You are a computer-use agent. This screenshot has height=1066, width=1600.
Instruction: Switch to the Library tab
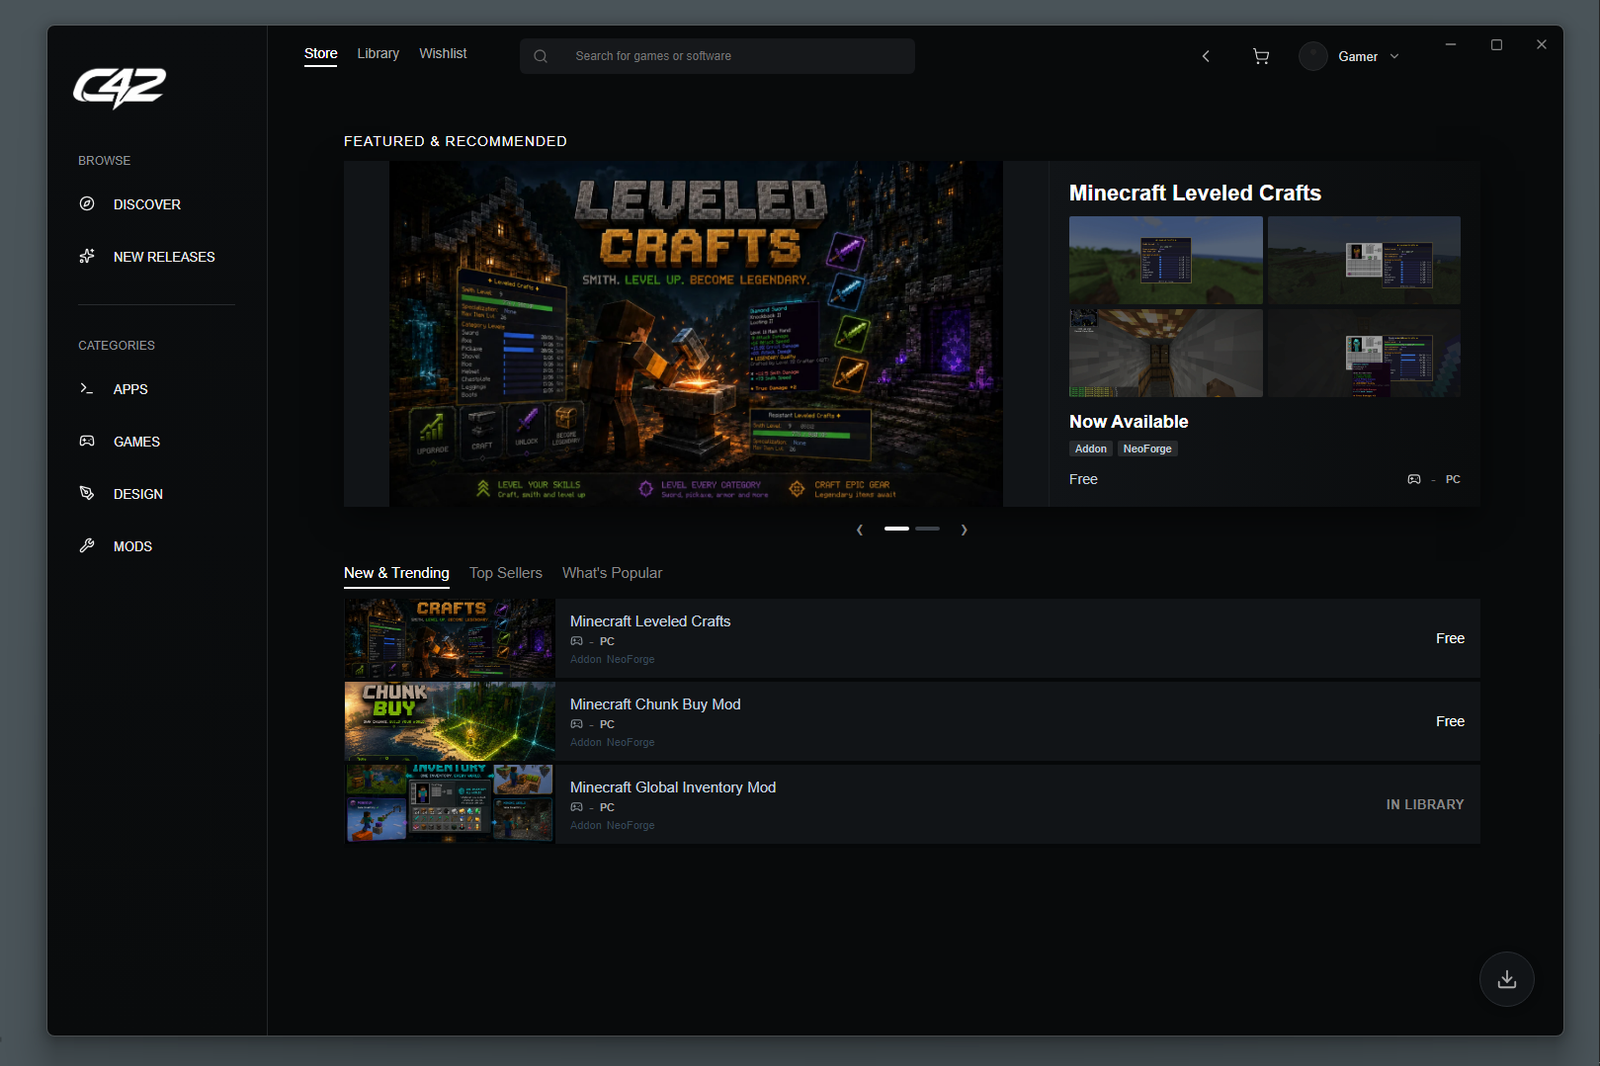point(378,54)
